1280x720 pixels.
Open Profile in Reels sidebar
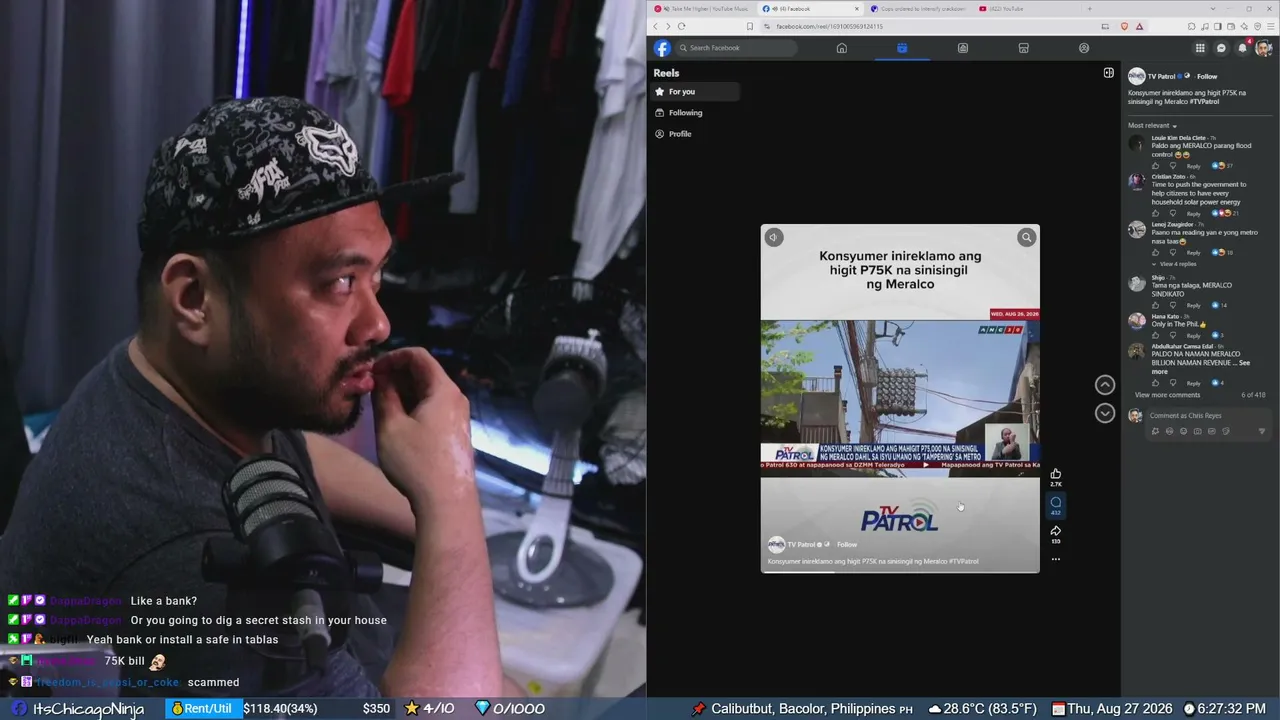coord(696,134)
